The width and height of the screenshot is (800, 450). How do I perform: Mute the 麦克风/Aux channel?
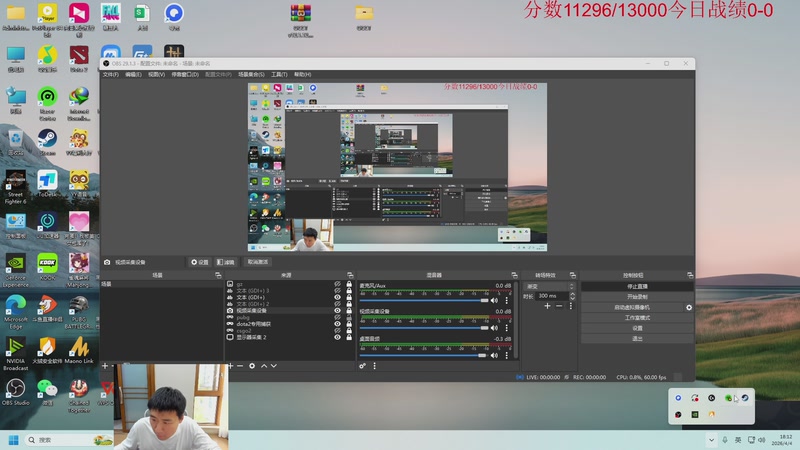coord(494,301)
